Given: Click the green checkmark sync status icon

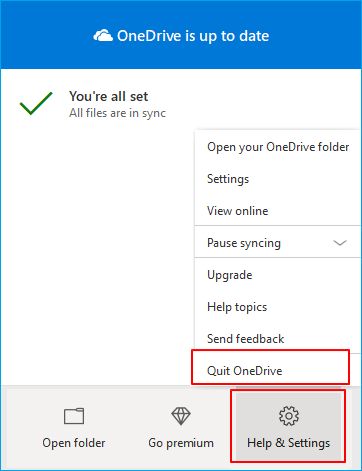Looking at the screenshot, I should [x=36, y=103].
